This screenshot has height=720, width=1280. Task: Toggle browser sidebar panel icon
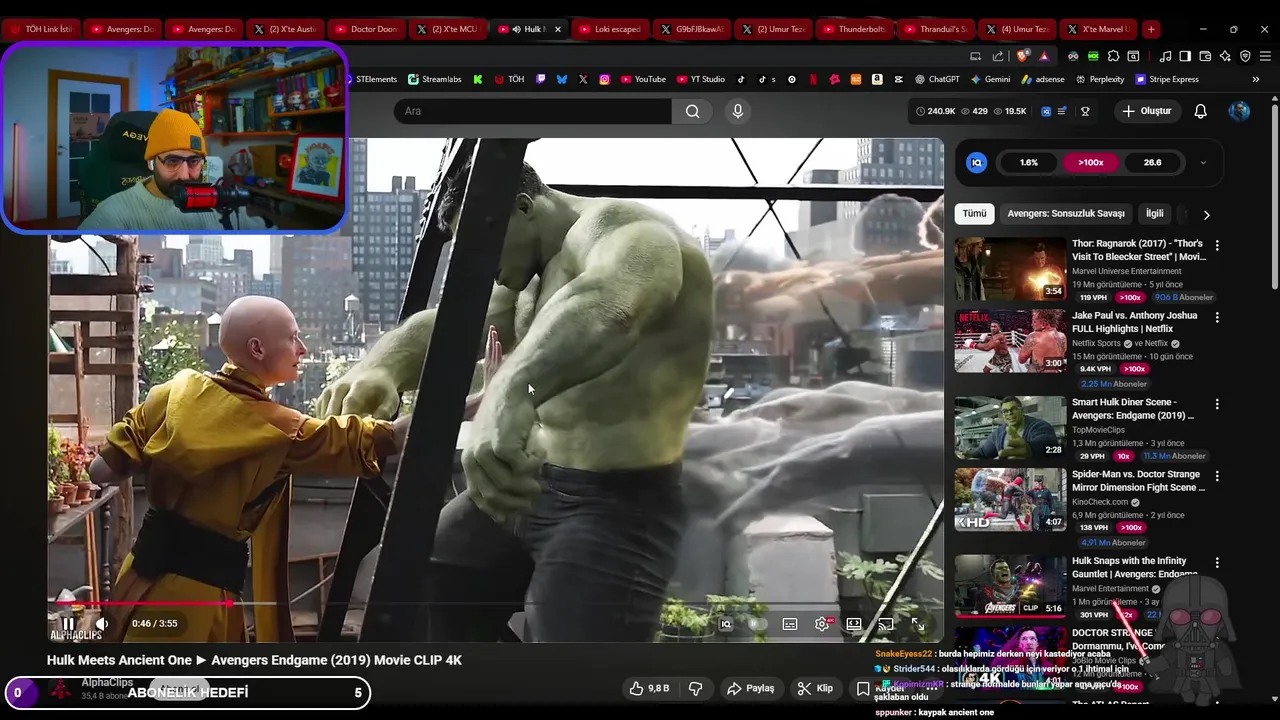(1185, 56)
